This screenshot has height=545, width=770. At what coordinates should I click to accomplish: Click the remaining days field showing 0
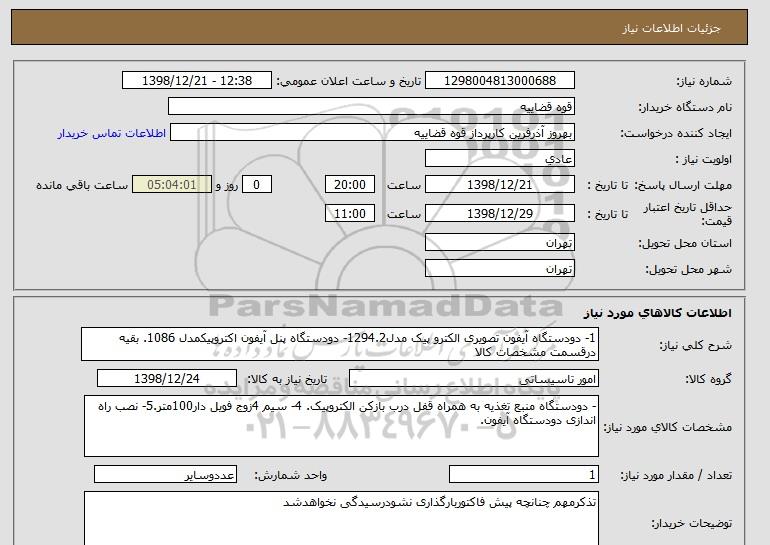click(x=256, y=185)
